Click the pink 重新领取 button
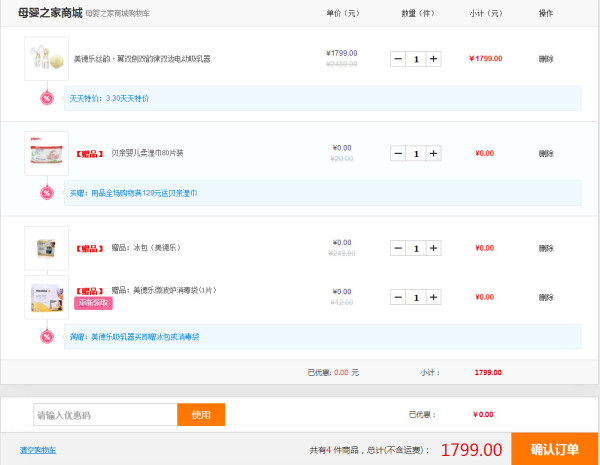Image resolution: width=600 pixels, height=465 pixels. [x=93, y=303]
